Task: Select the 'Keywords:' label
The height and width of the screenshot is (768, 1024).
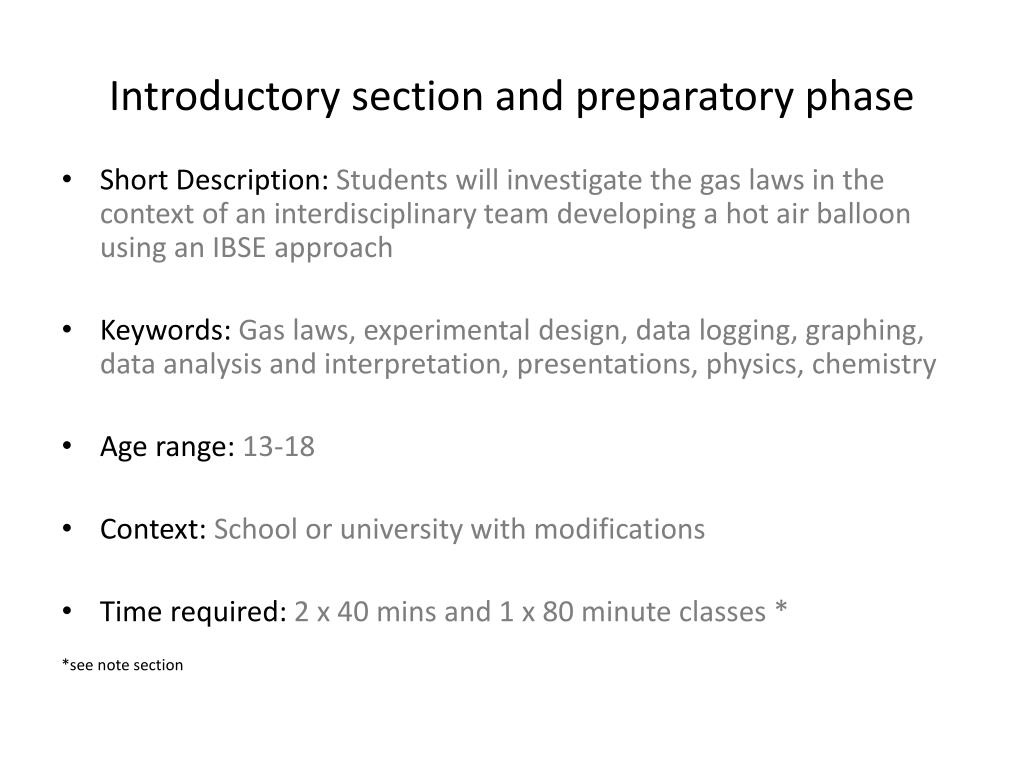Action: 166,331
